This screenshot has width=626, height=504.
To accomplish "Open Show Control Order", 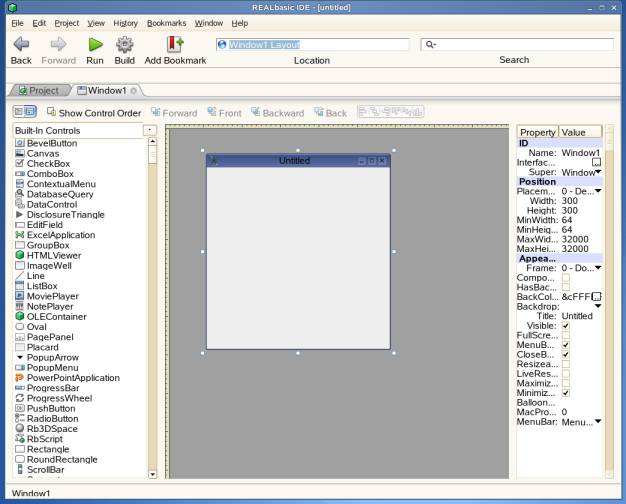I will point(94,113).
